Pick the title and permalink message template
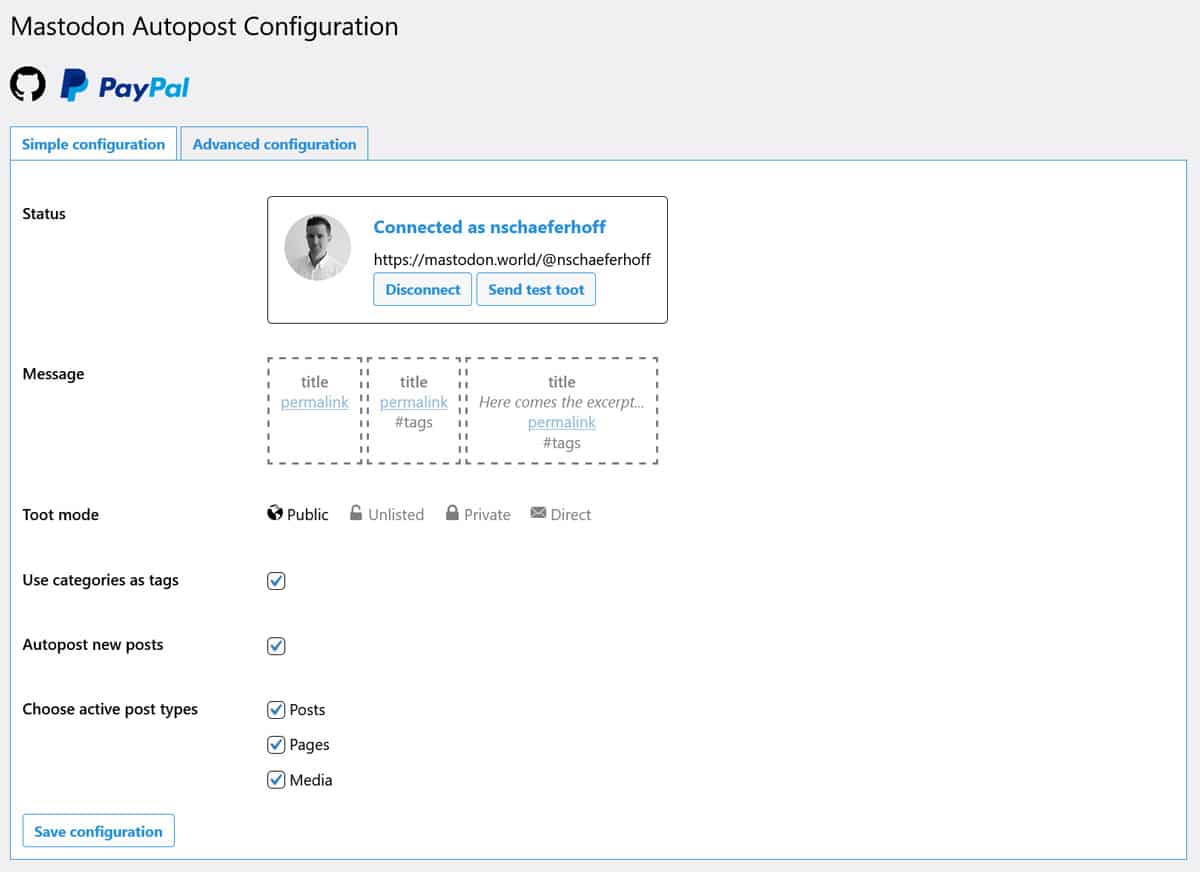This screenshot has height=872, width=1200. (x=315, y=410)
